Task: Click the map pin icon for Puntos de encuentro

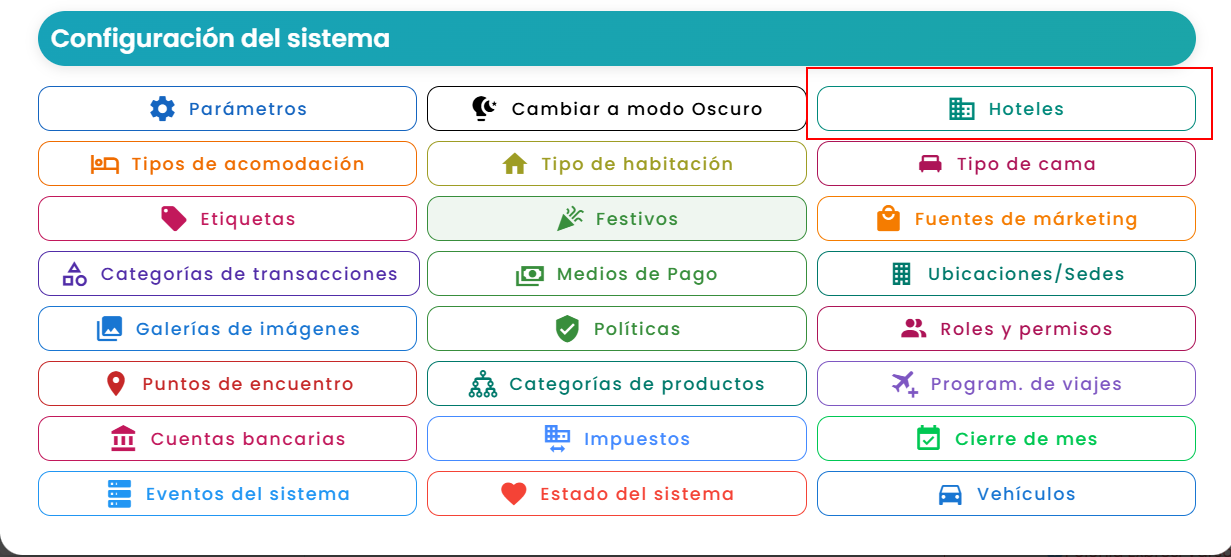Action: point(116,384)
